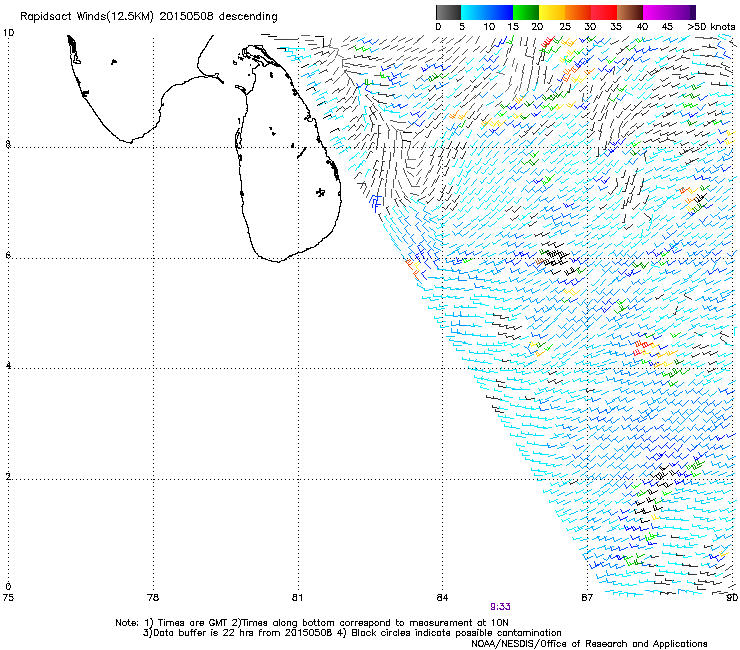Click the legend label '25'
Viewport: 740px width, 650px height.
pos(564,27)
